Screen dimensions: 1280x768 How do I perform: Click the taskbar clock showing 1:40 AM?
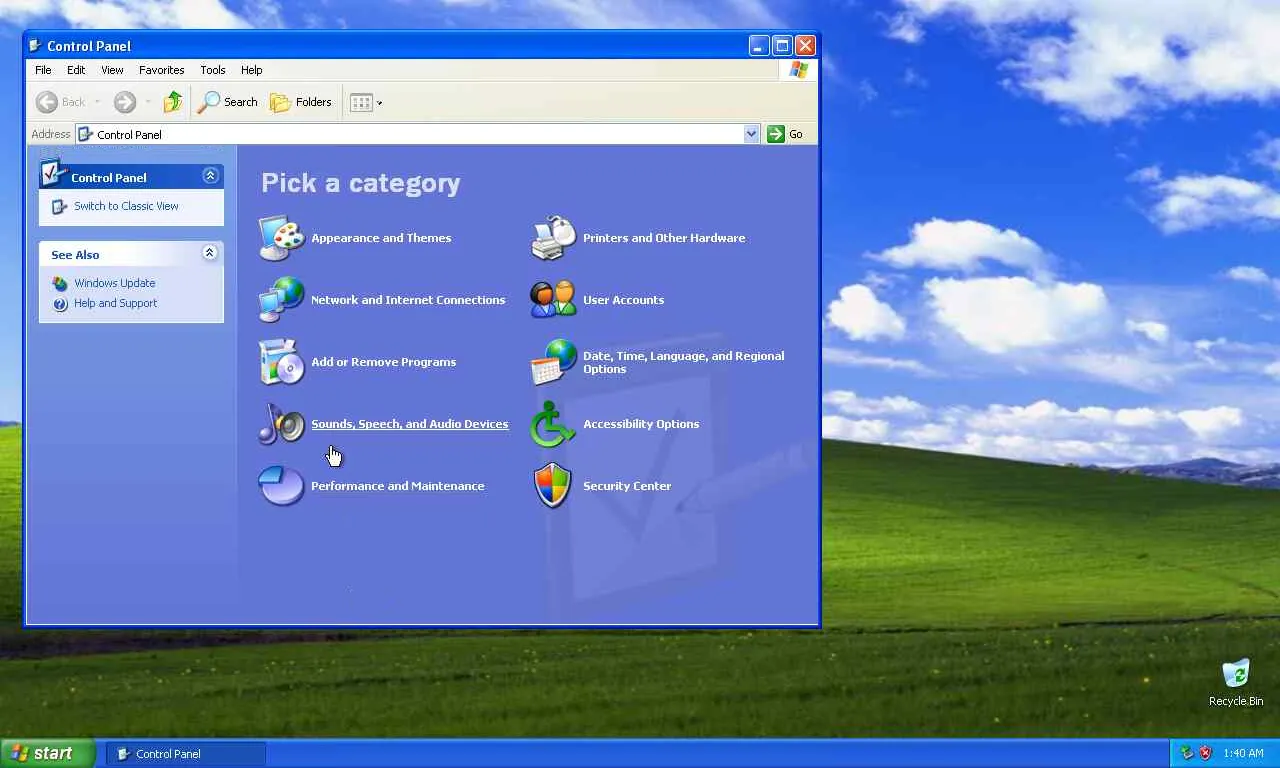point(1243,753)
